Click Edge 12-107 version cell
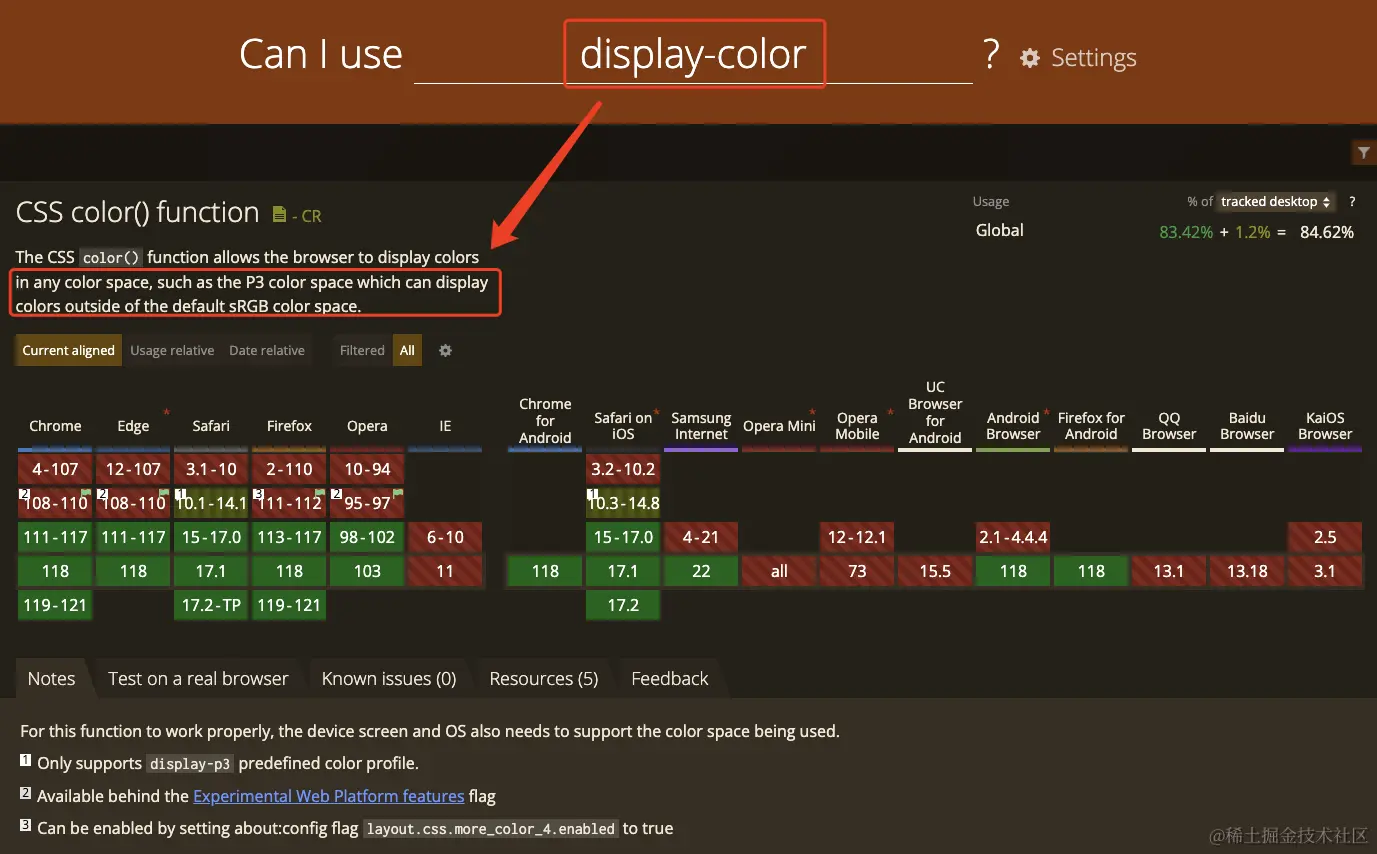This screenshot has height=854, width=1377. pyautogui.click(x=133, y=469)
